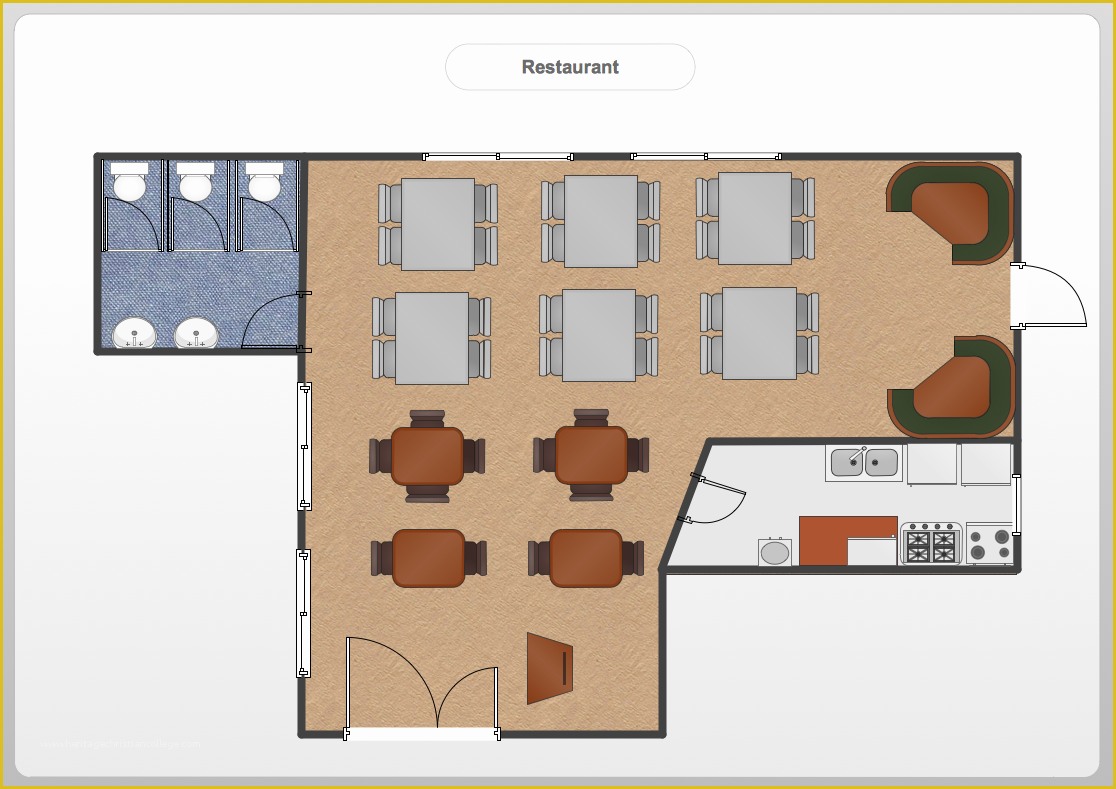Select the rightmost toilet stall door
1116x789 pixels.
pos(268,224)
